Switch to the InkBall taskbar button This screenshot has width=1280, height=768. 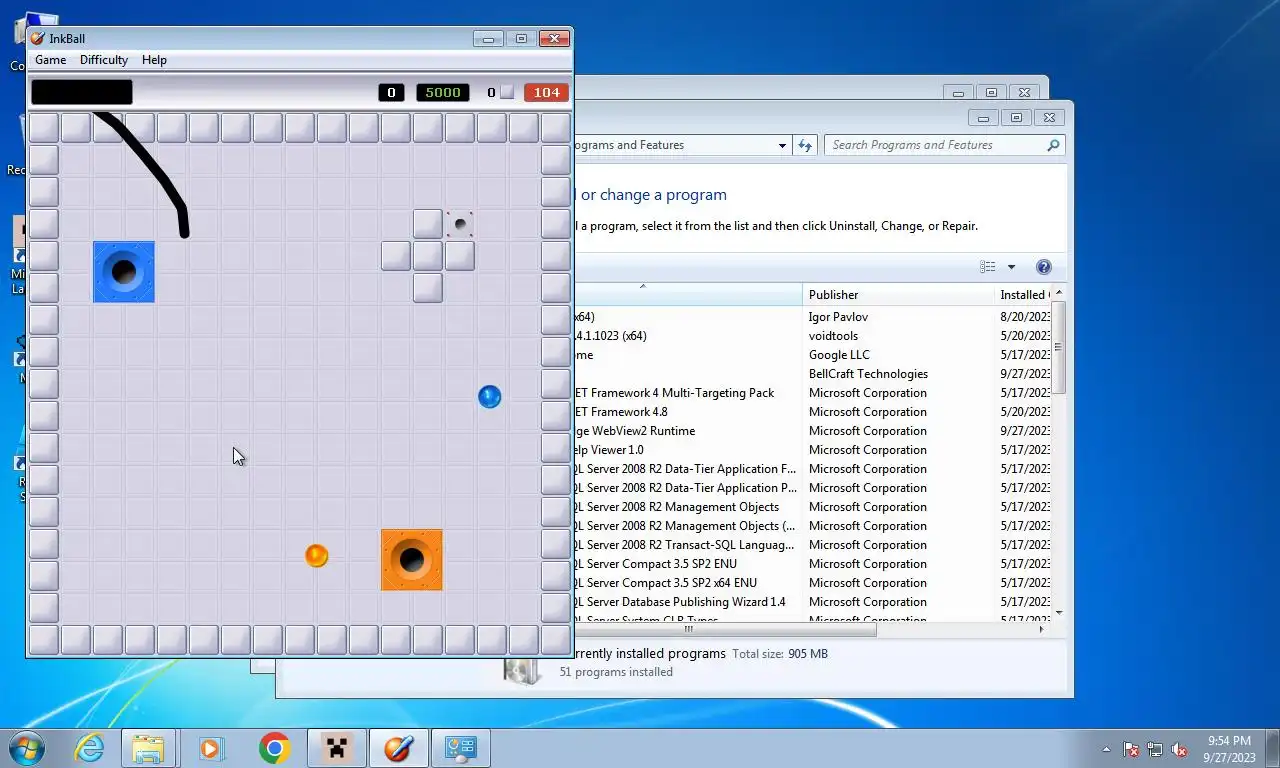coord(399,748)
